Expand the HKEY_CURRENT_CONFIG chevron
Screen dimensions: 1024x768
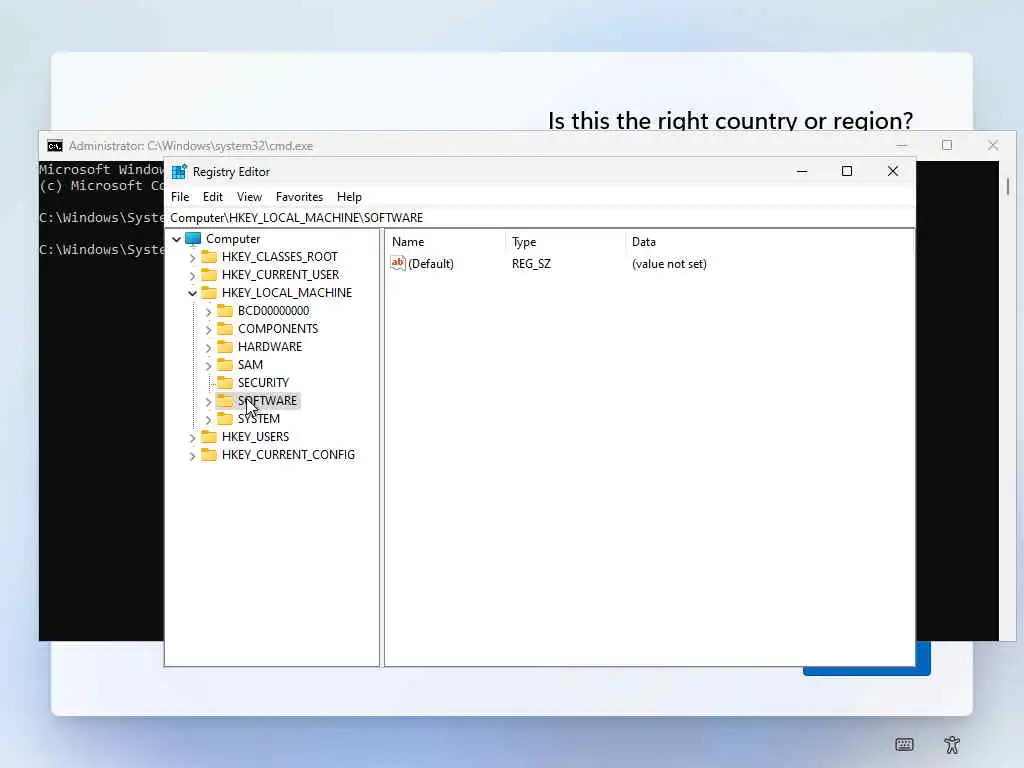[192, 456]
